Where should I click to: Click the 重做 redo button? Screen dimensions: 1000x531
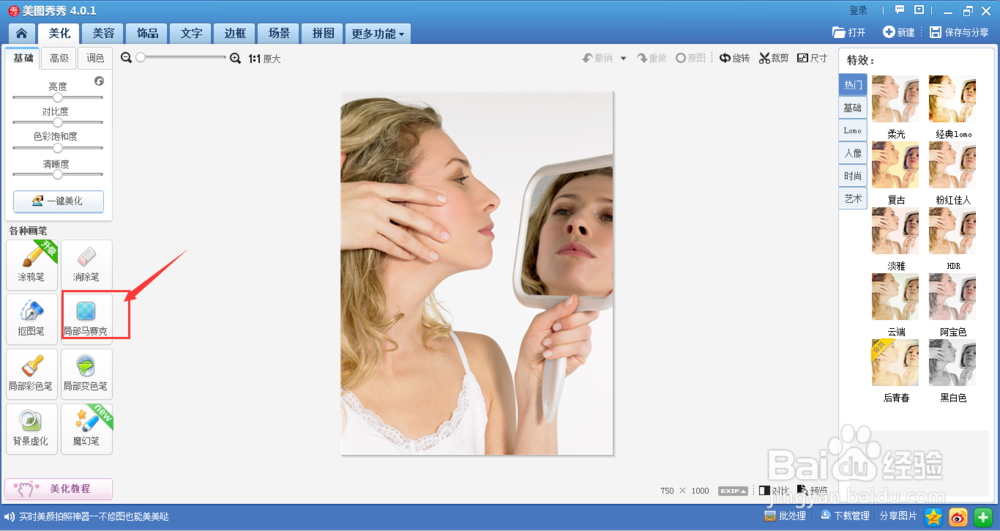pyautogui.click(x=651, y=58)
